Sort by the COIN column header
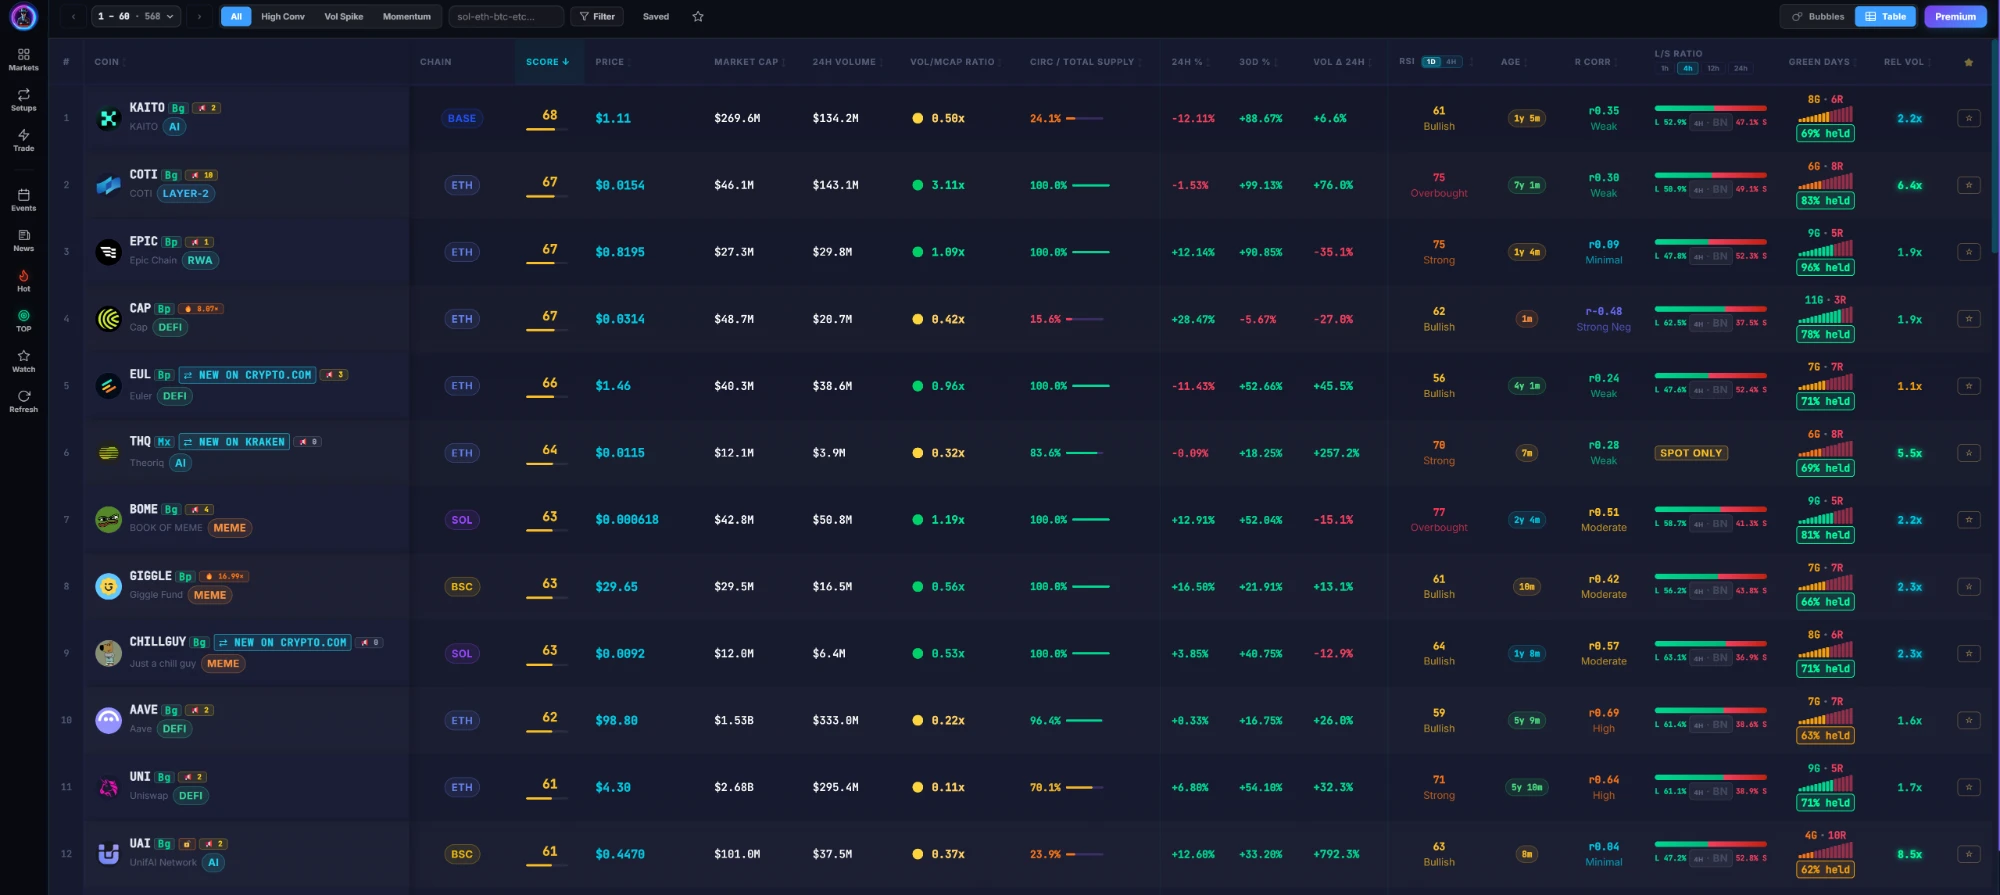2000x895 pixels. pyautogui.click(x=107, y=62)
